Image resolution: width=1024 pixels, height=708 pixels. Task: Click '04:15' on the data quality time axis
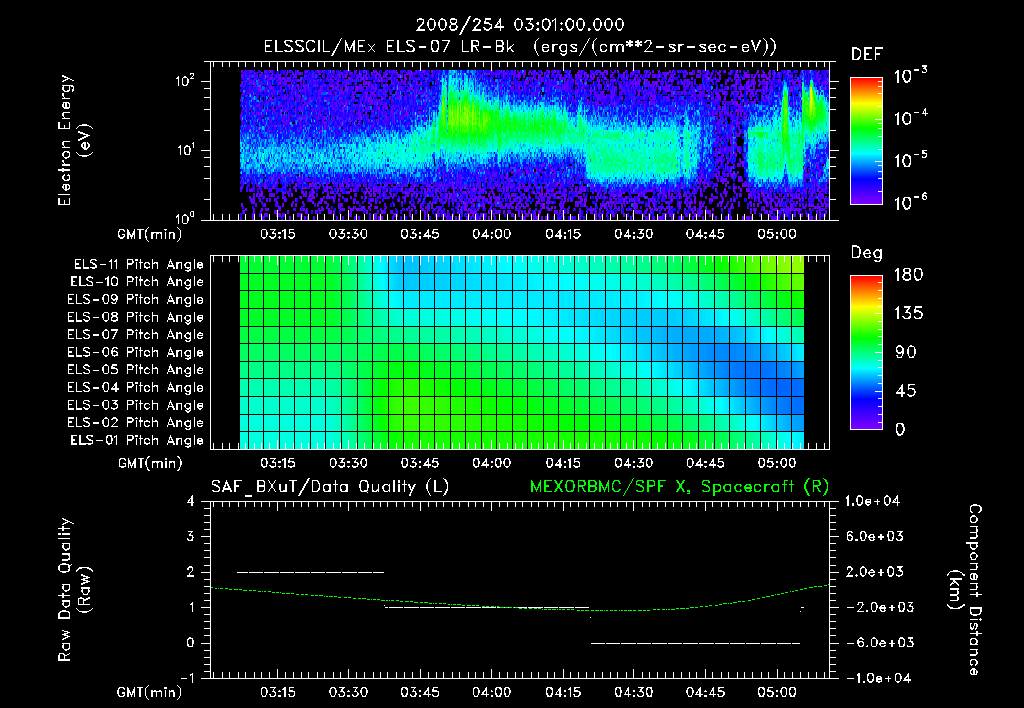coord(562,692)
